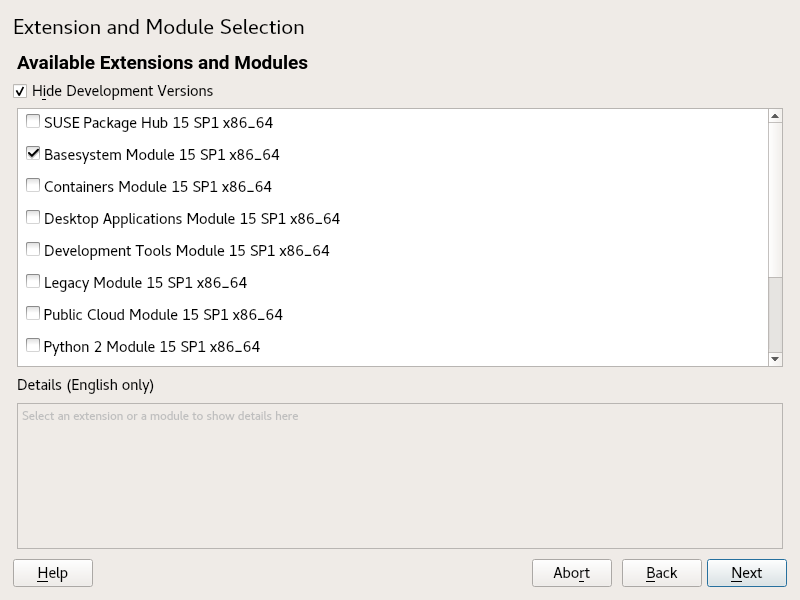800x600 pixels.
Task: Click the scrollbar down arrow
Action: point(775,359)
